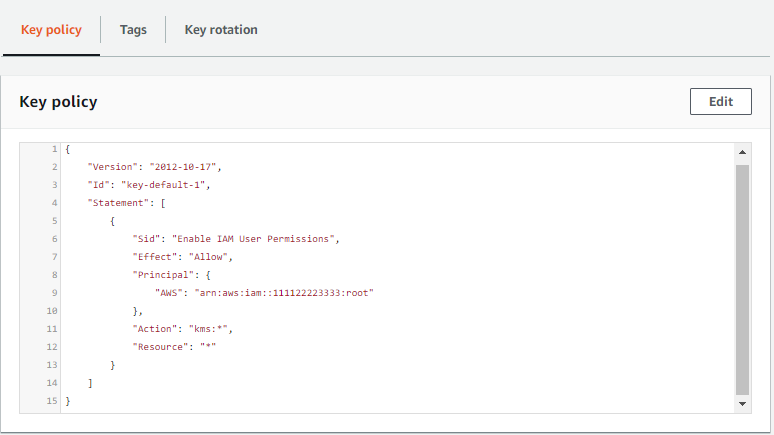Image resolution: width=774 pixels, height=435 pixels.
Task: Place cursor on the "Resource" line
Action: pyautogui.click(x=159, y=347)
